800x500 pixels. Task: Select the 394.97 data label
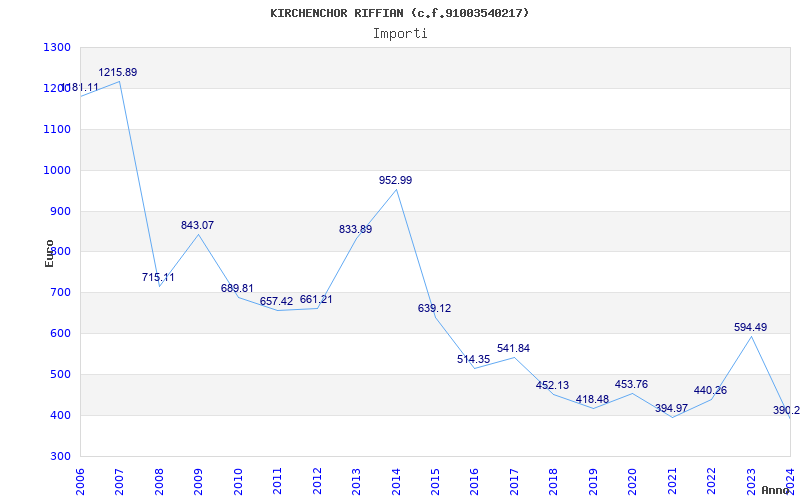point(671,409)
